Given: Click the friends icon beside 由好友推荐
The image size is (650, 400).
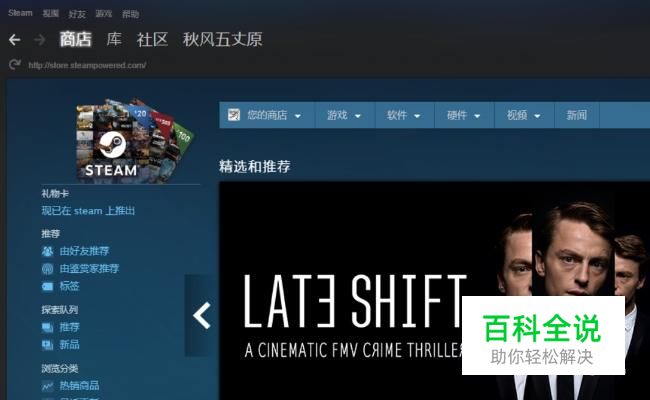Looking at the screenshot, I should pyautogui.click(x=47, y=251).
